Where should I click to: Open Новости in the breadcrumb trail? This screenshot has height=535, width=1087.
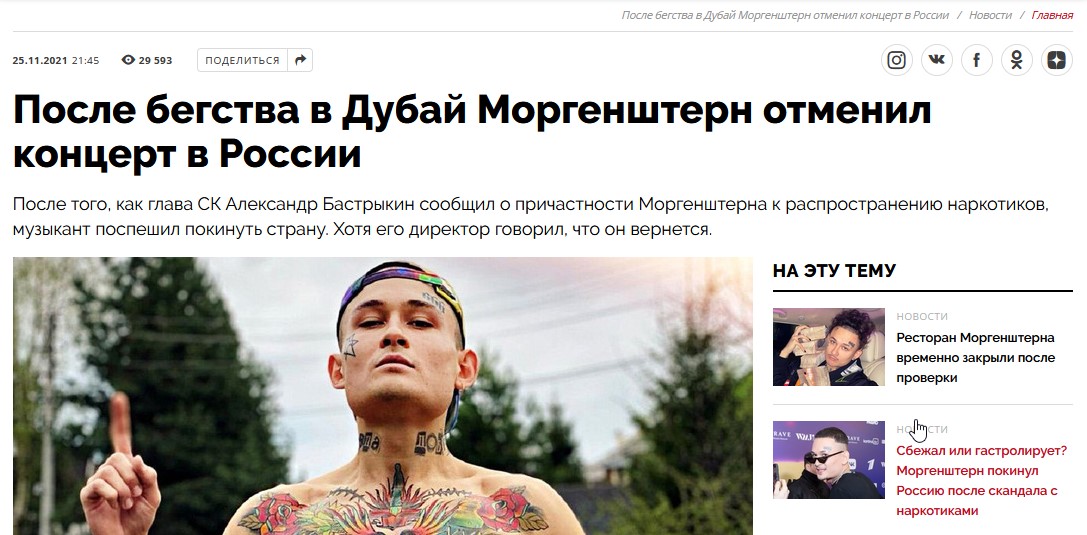pyautogui.click(x=990, y=15)
